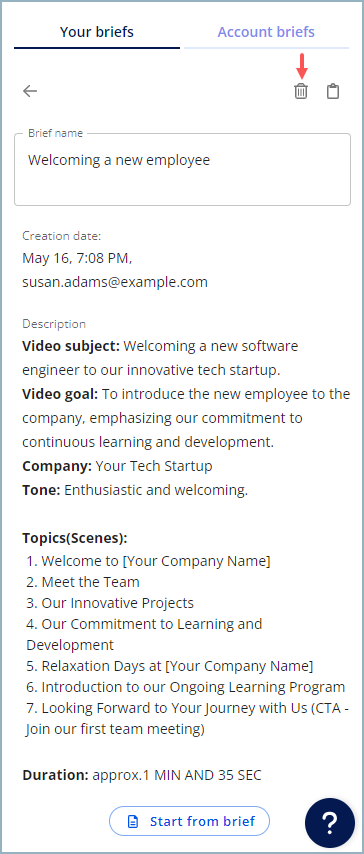Click the Tone: Enthusiastic and welcoming line
Screen dimensions: 364x854
point(135,490)
